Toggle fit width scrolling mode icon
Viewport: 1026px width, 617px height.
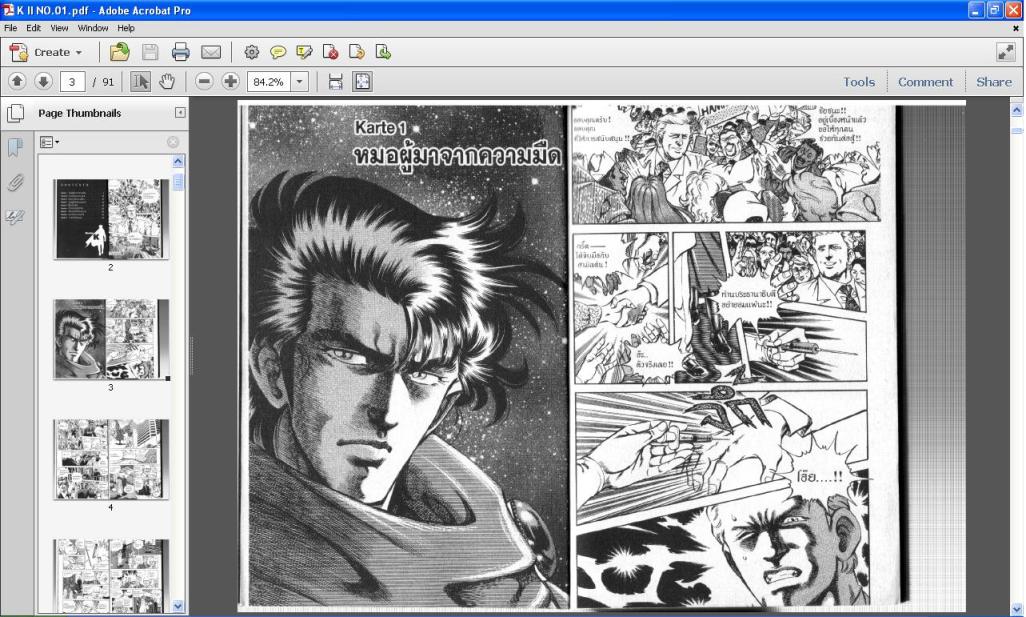[x=336, y=82]
